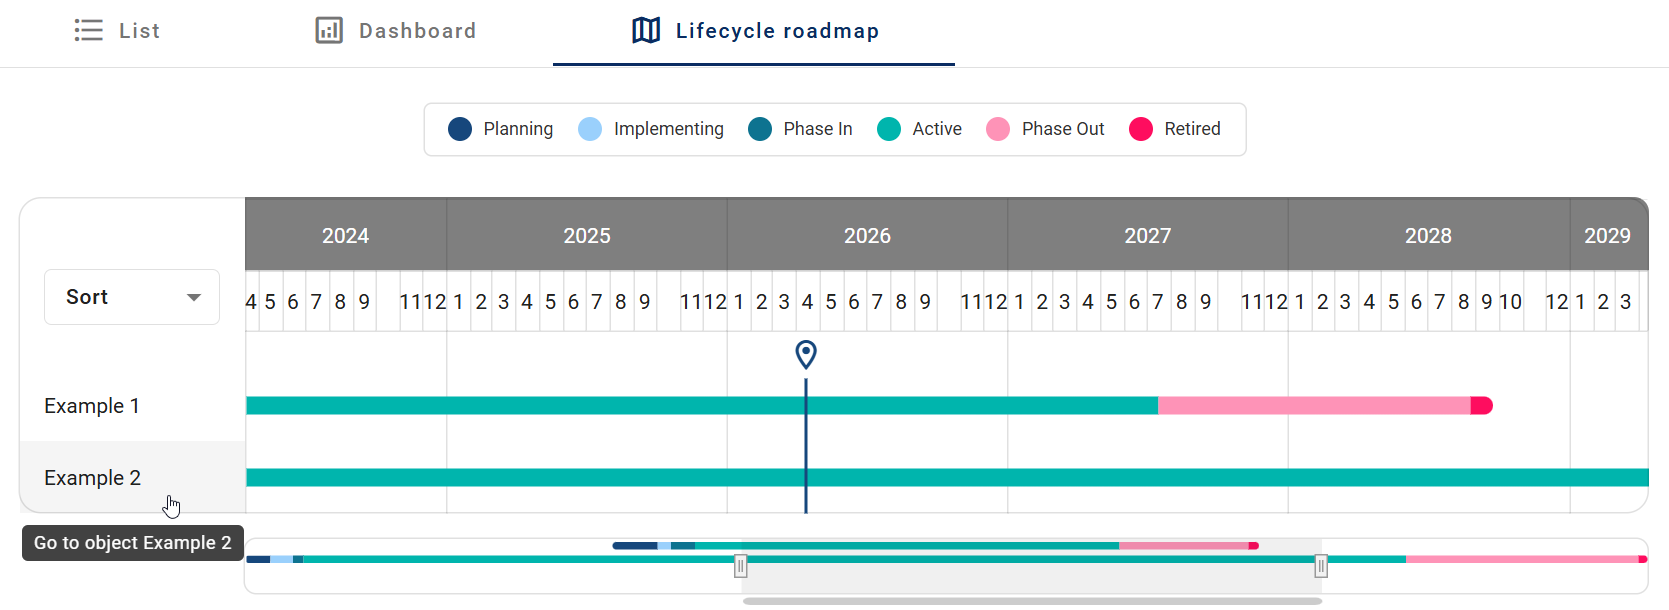Click the 2029 year header

pos(1608,235)
